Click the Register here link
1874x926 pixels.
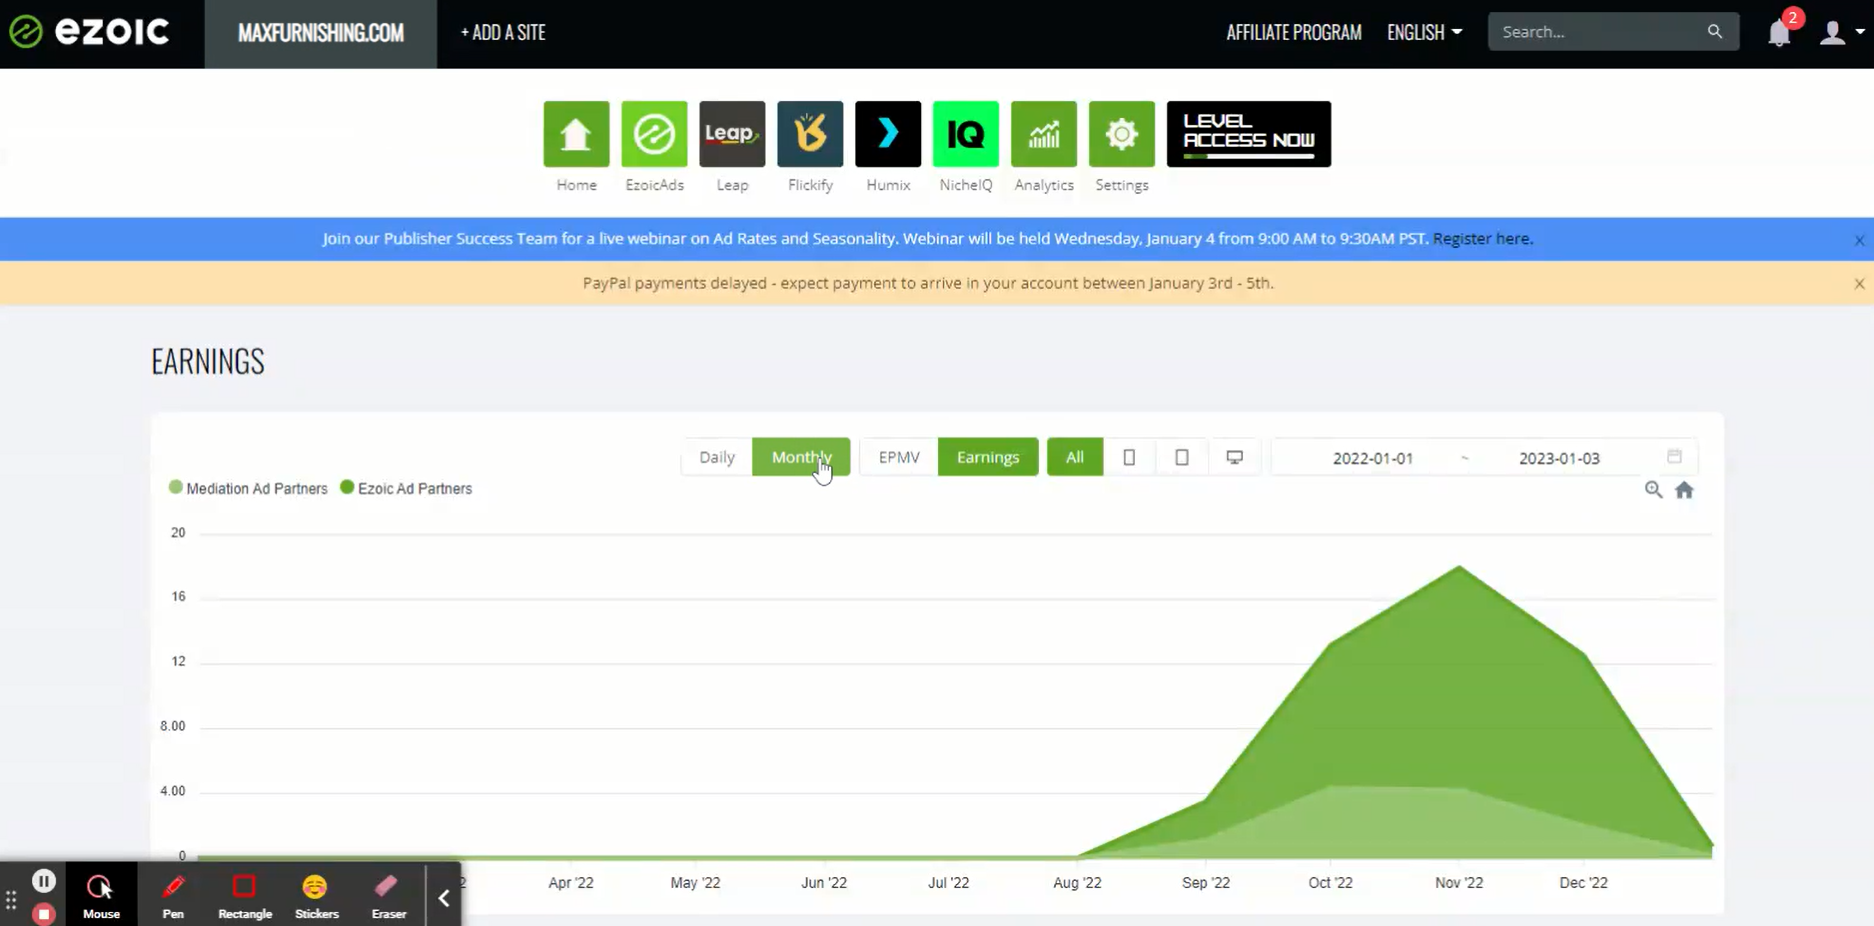tap(1483, 239)
